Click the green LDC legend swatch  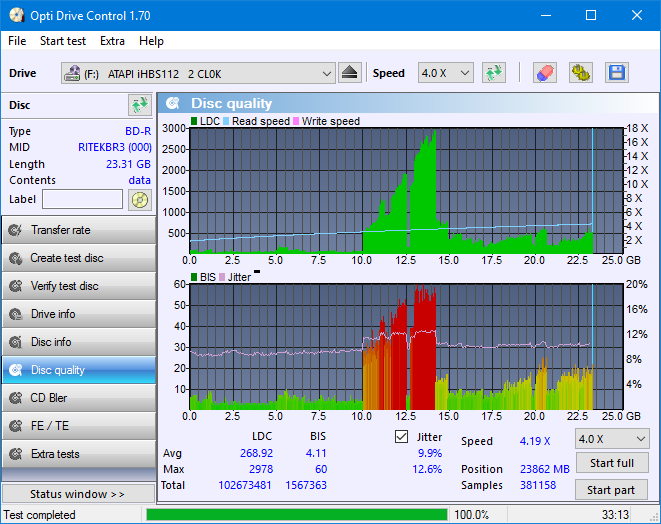pos(194,121)
